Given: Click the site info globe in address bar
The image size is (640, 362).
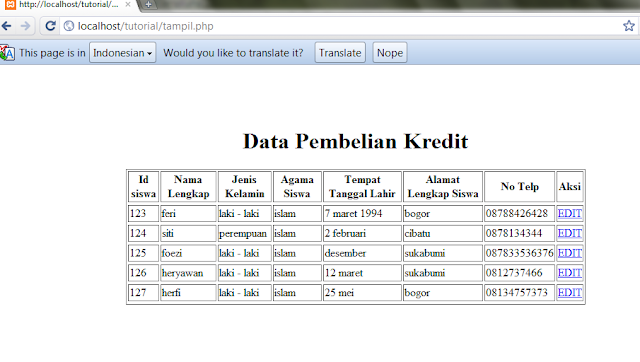Looking at the screenshot, I should 69,26.
